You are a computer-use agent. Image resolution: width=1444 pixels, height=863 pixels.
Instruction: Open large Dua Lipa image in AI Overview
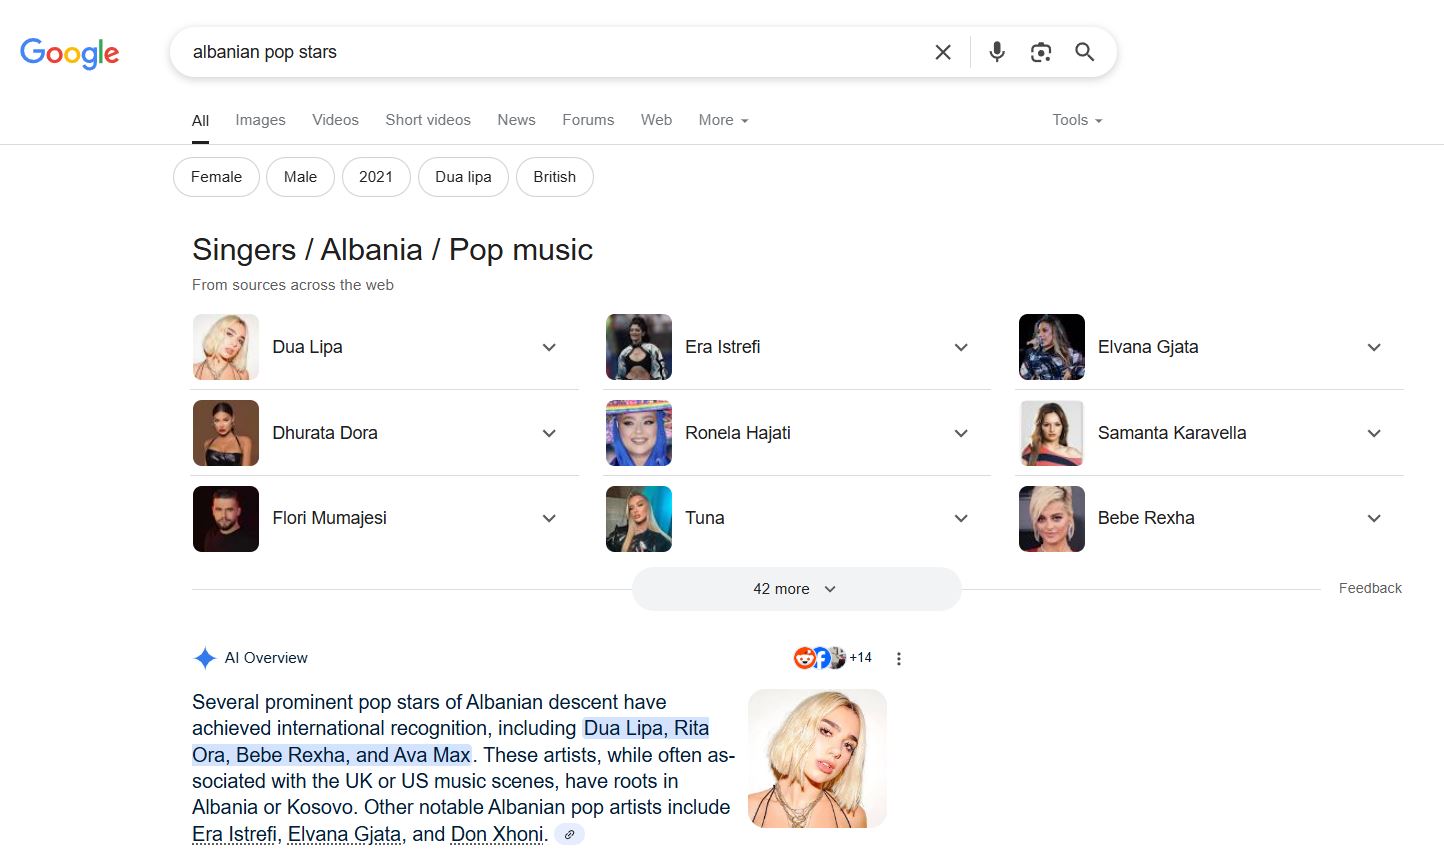817,758
